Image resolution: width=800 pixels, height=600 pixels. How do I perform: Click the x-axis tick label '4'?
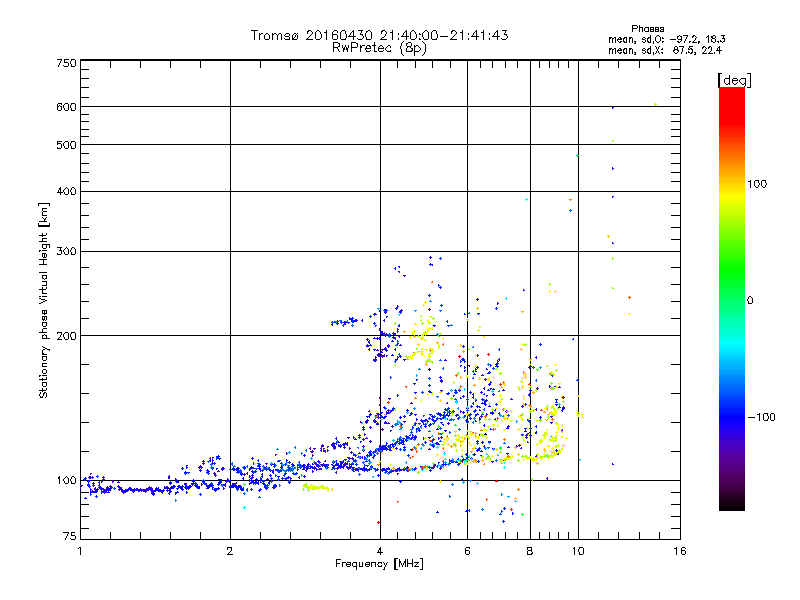(x=380, y=551)
